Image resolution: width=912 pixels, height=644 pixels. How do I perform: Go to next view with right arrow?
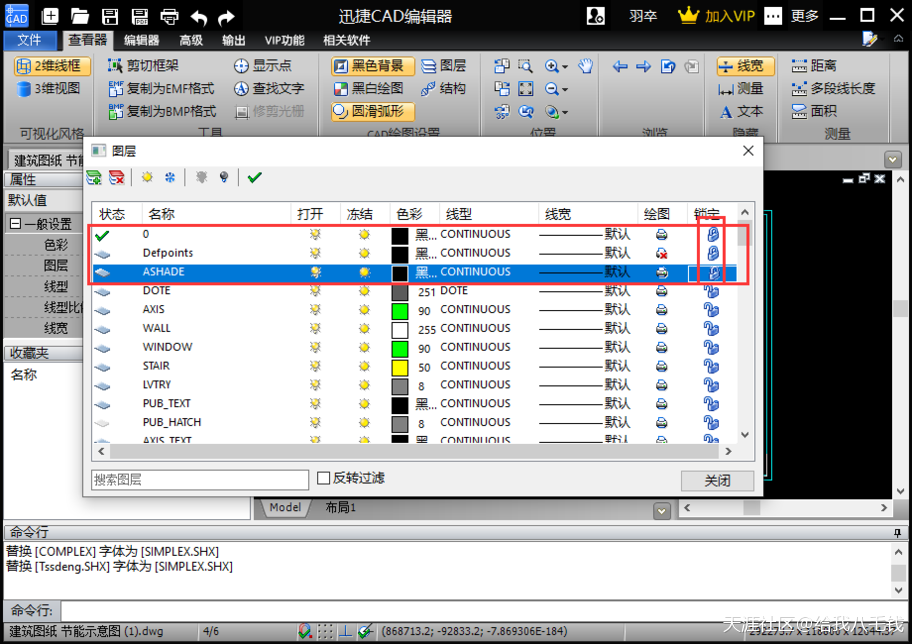tap(643, 66)
